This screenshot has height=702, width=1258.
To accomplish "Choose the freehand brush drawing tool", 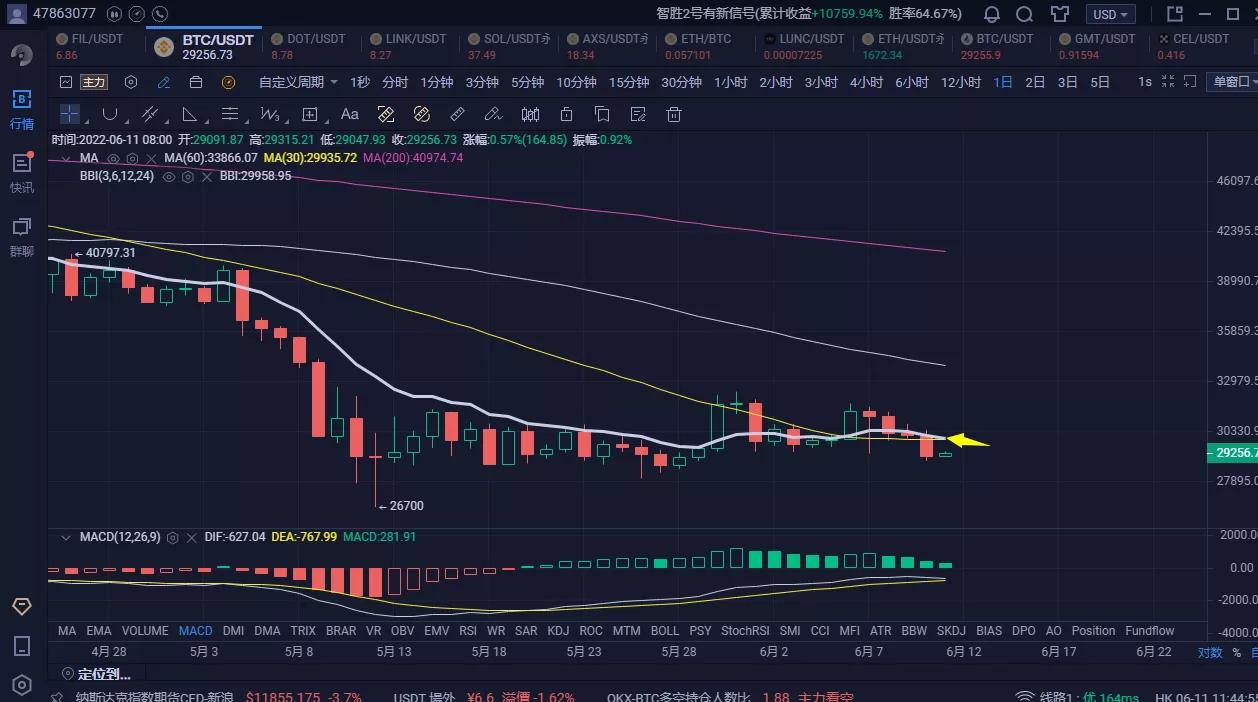I will coord(493,114).
